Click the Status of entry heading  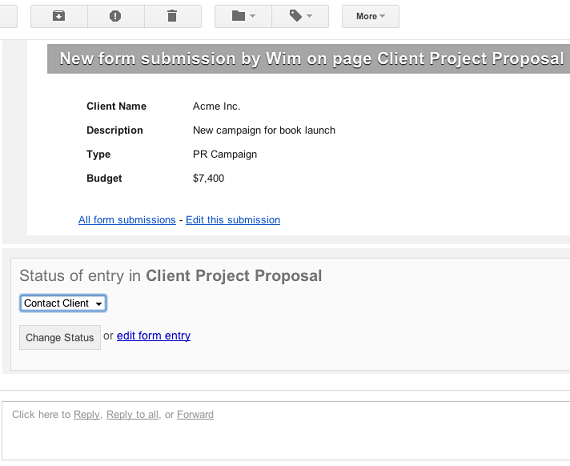point(170,276)
